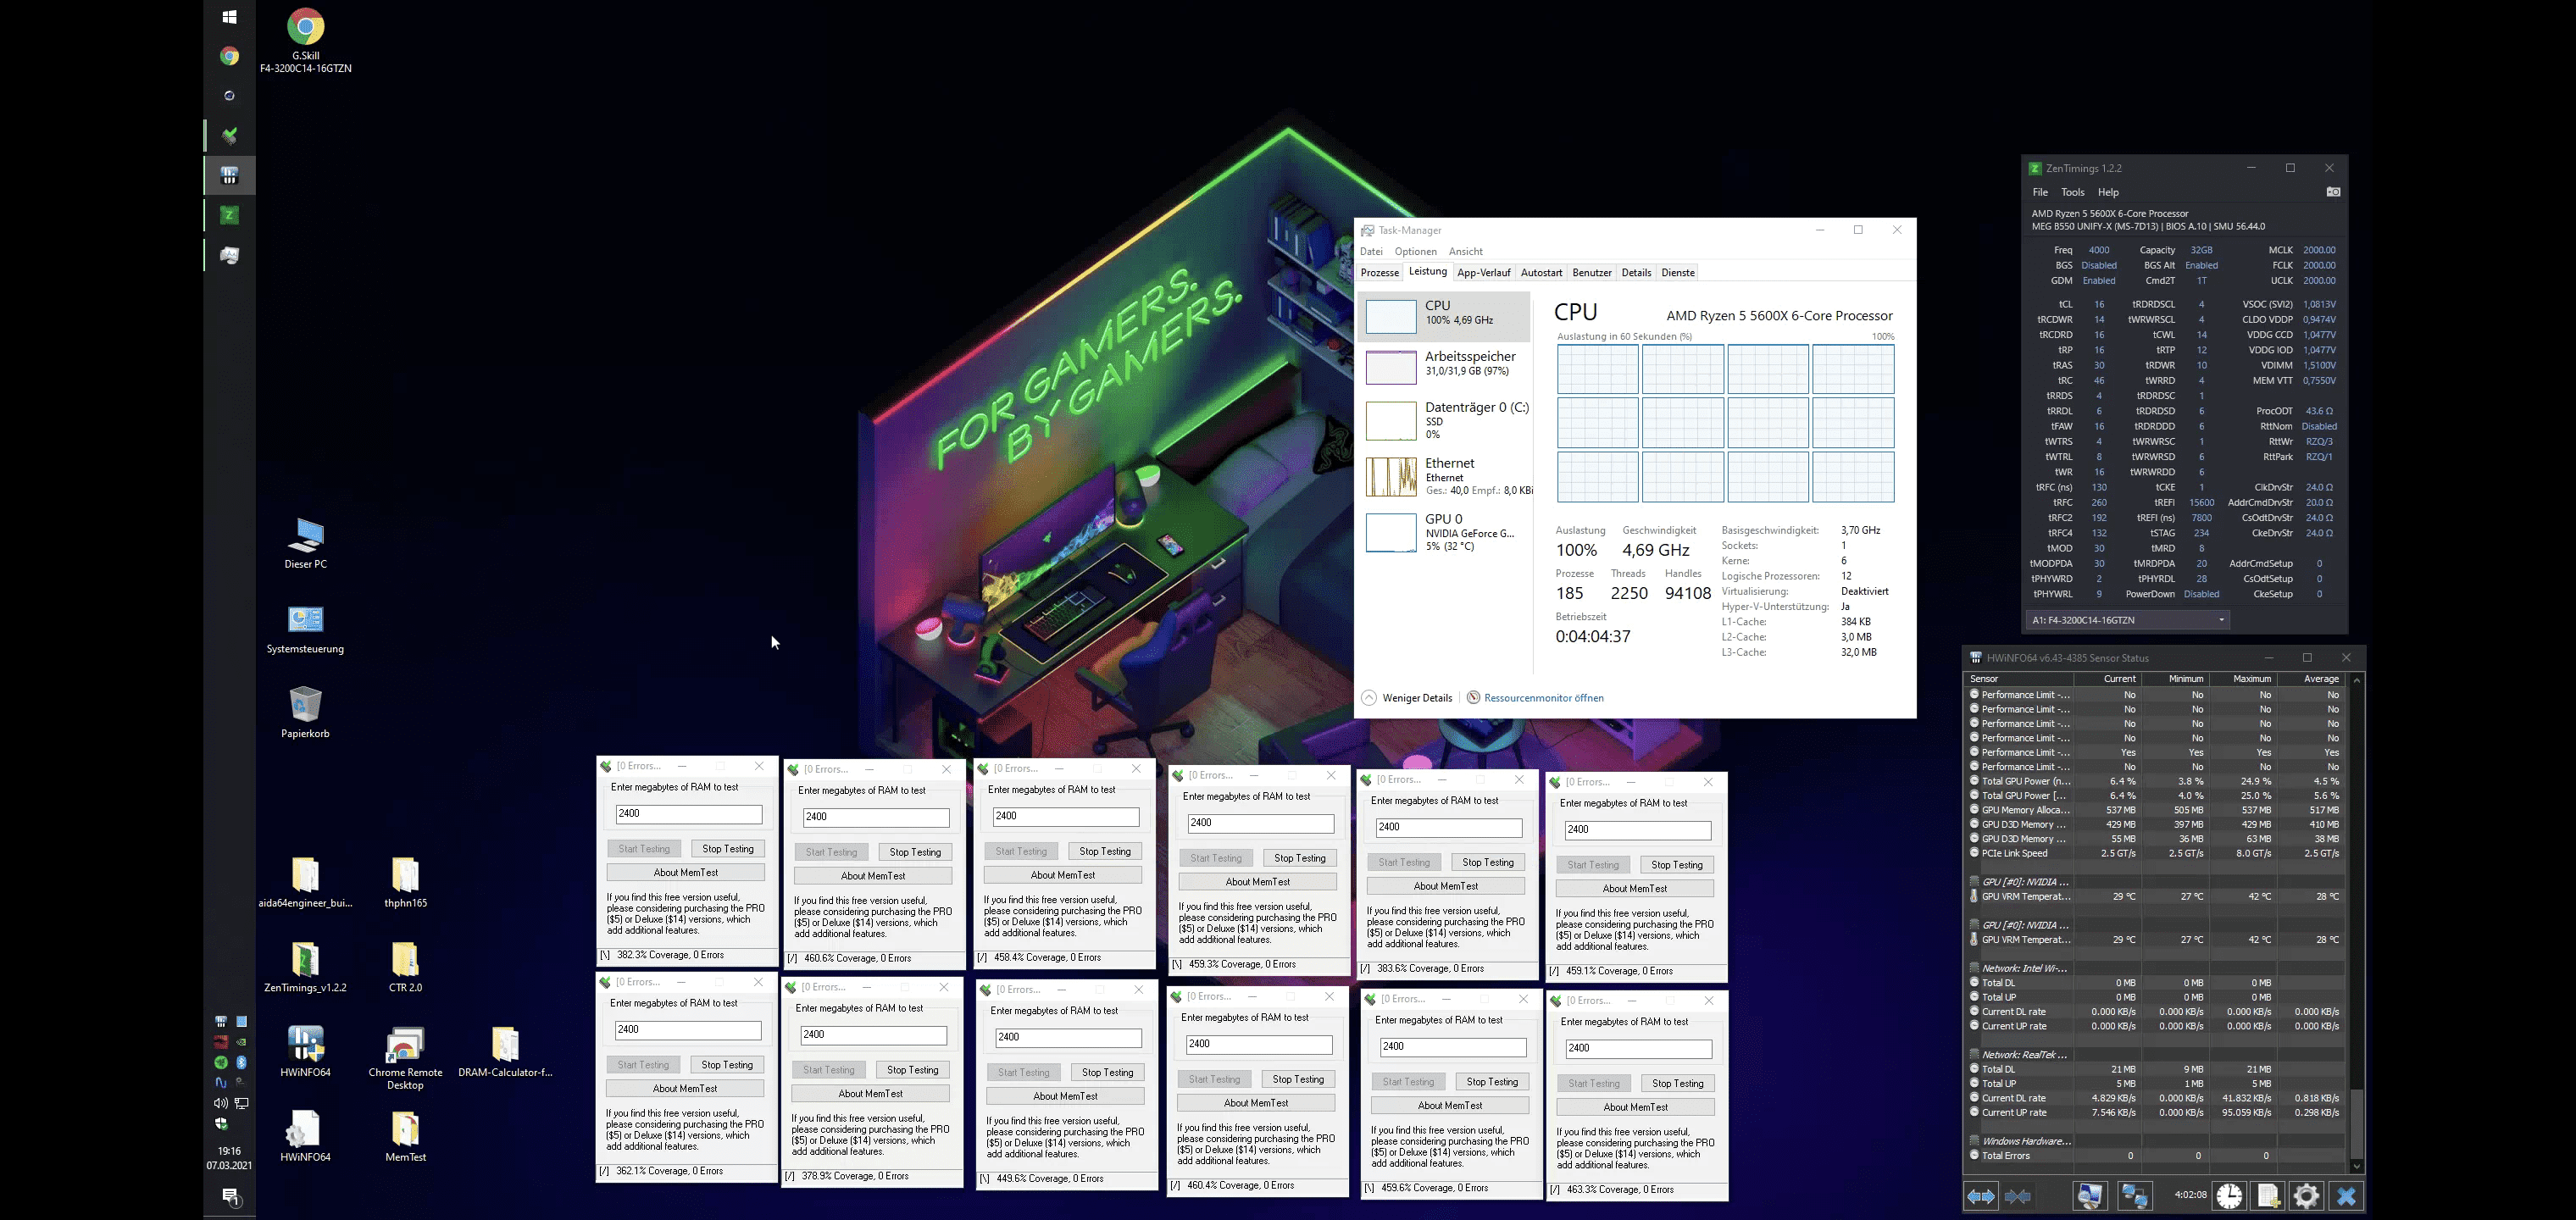Click HWiNFO remote network monitors icon
The width and height of the screenshot is (2576, 1220).
click(x=2134, y=1196)
